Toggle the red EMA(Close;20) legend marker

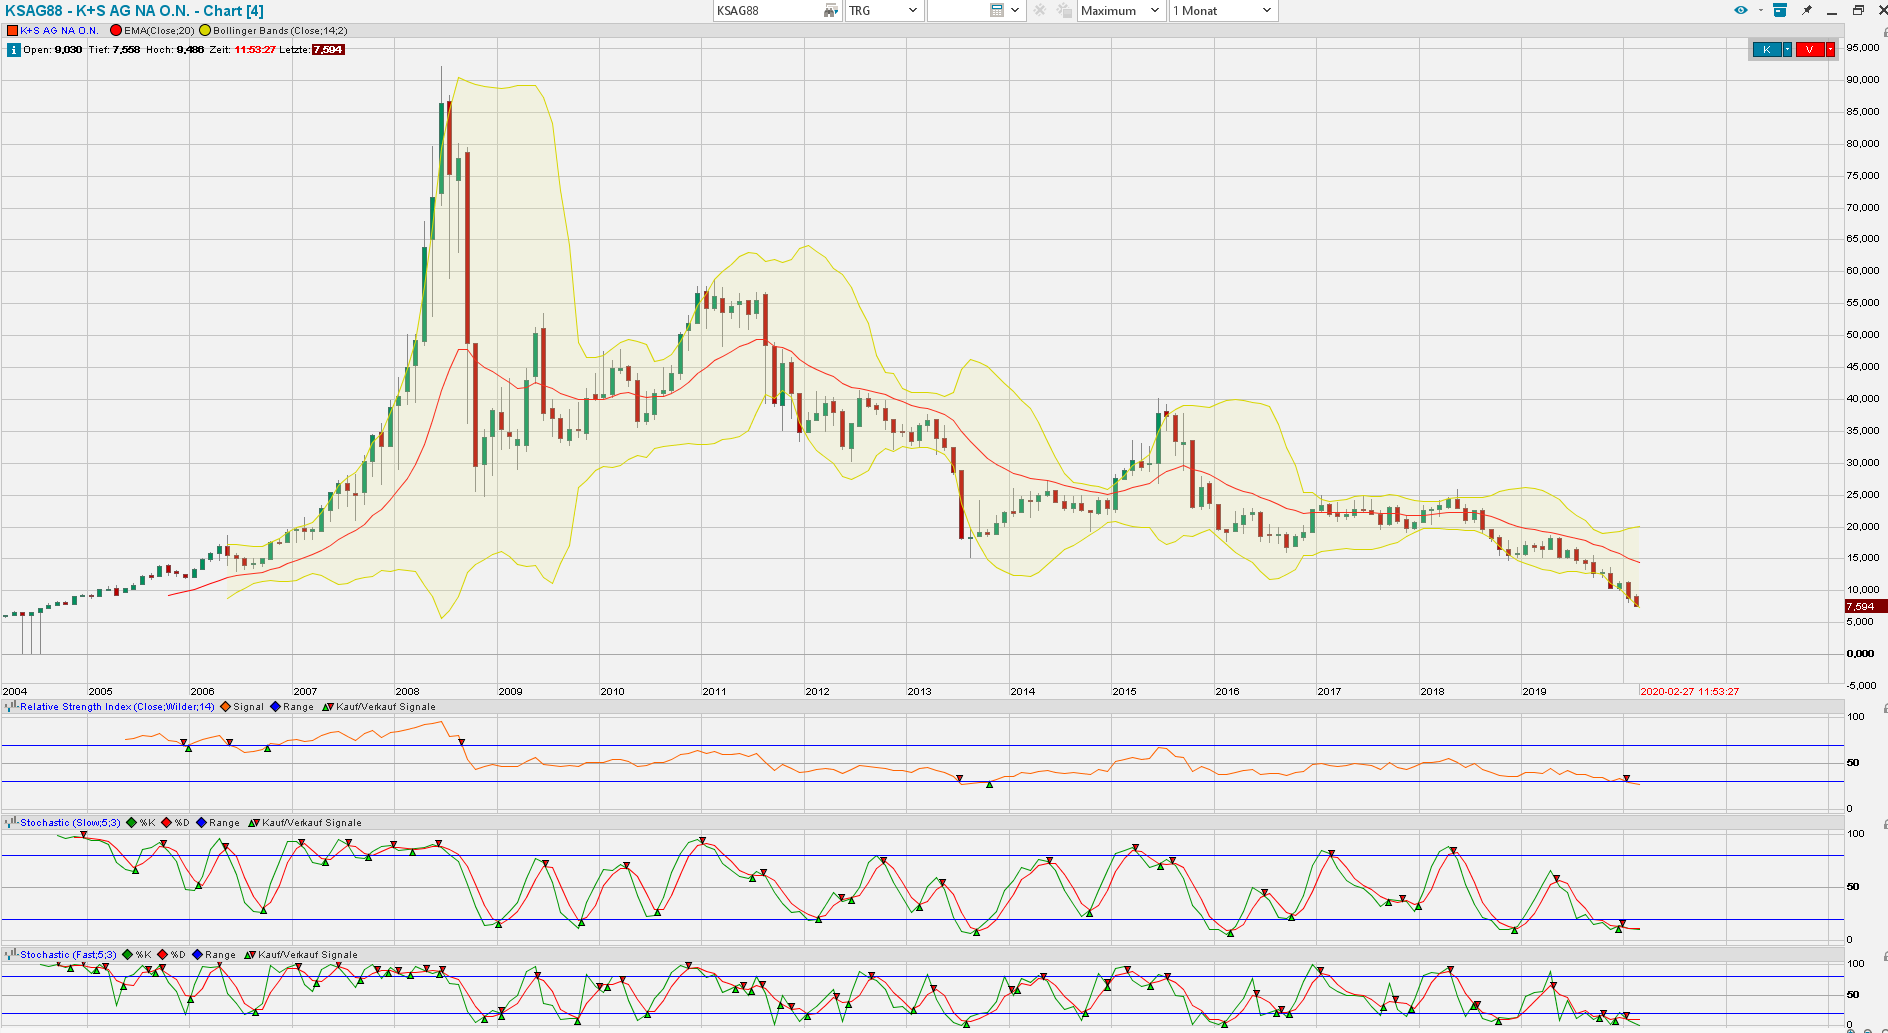click(x=116, y=31)
